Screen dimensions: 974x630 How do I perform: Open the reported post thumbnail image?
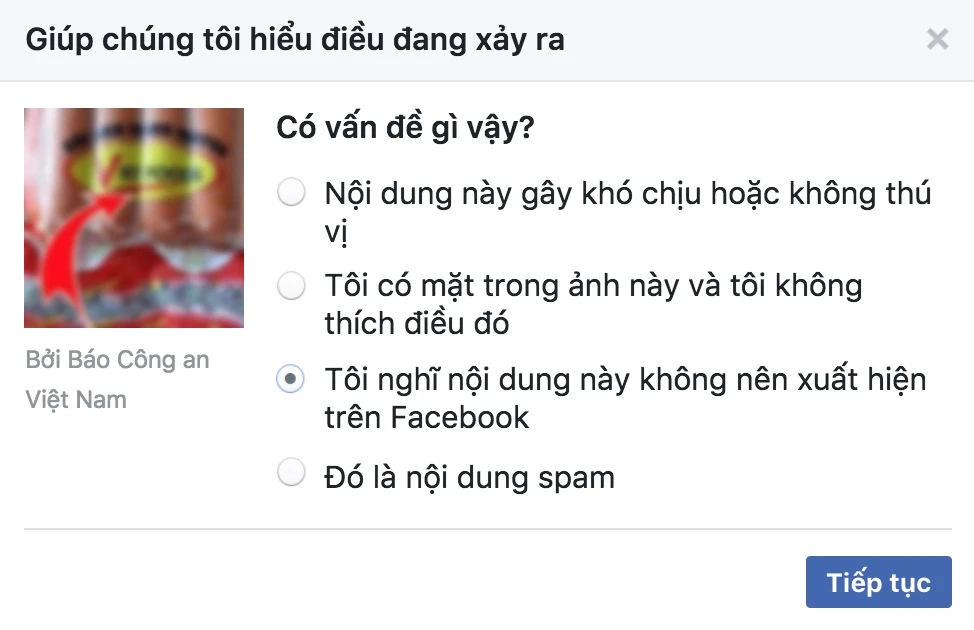(134, 217)
